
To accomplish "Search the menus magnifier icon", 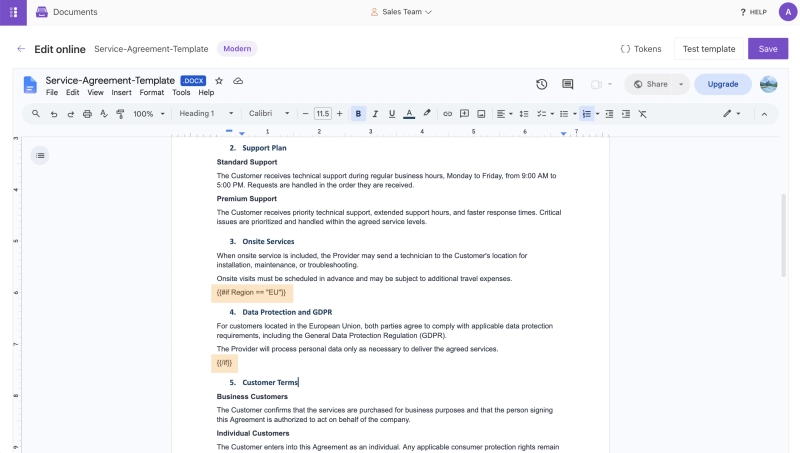I will 36,114.
